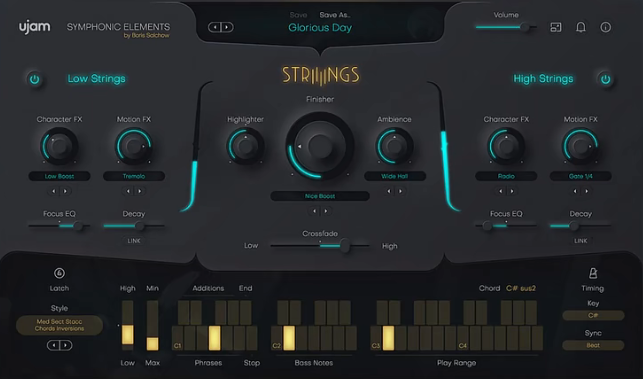Click the Low Strings Character FX knob
Screen dimensions: 643x379
[x=59, y=146]
